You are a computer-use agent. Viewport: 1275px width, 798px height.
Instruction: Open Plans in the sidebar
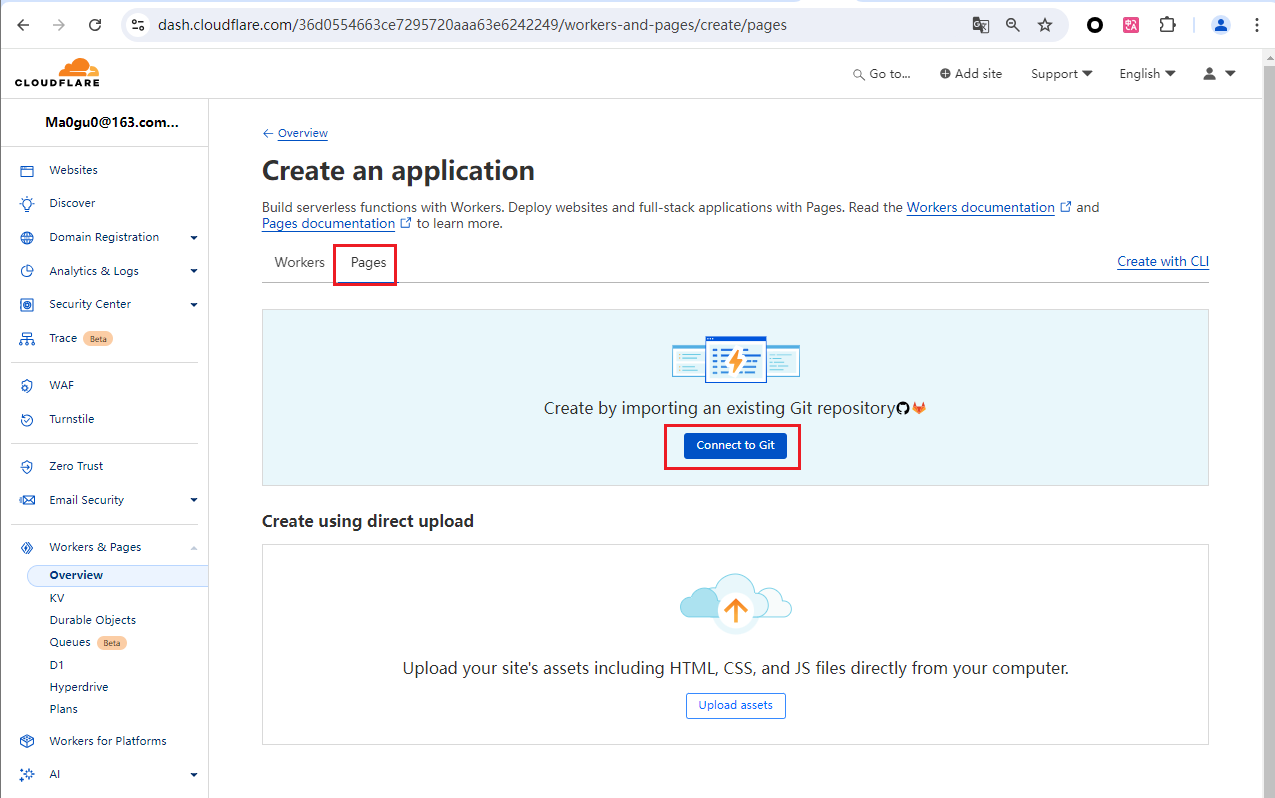click(x=64, y=709)
